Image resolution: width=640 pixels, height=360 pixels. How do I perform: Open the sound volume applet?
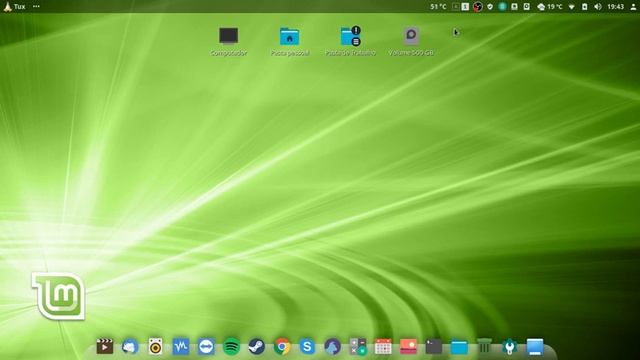pos(598,7)
